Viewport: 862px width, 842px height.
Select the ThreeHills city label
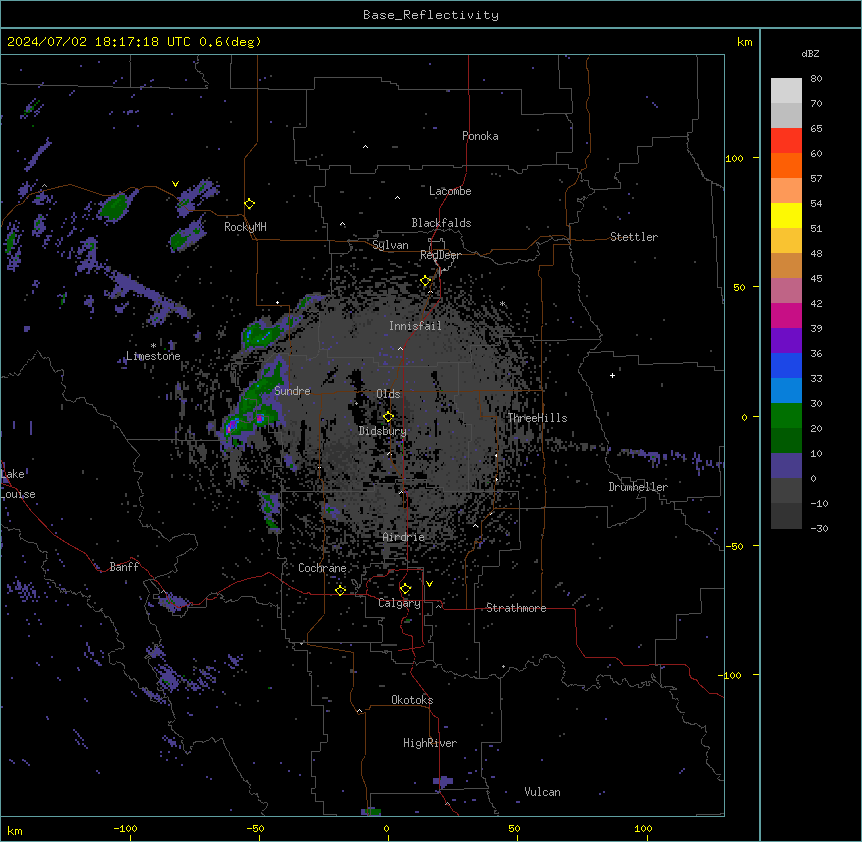pyautogui.click(x=537, y=418)
